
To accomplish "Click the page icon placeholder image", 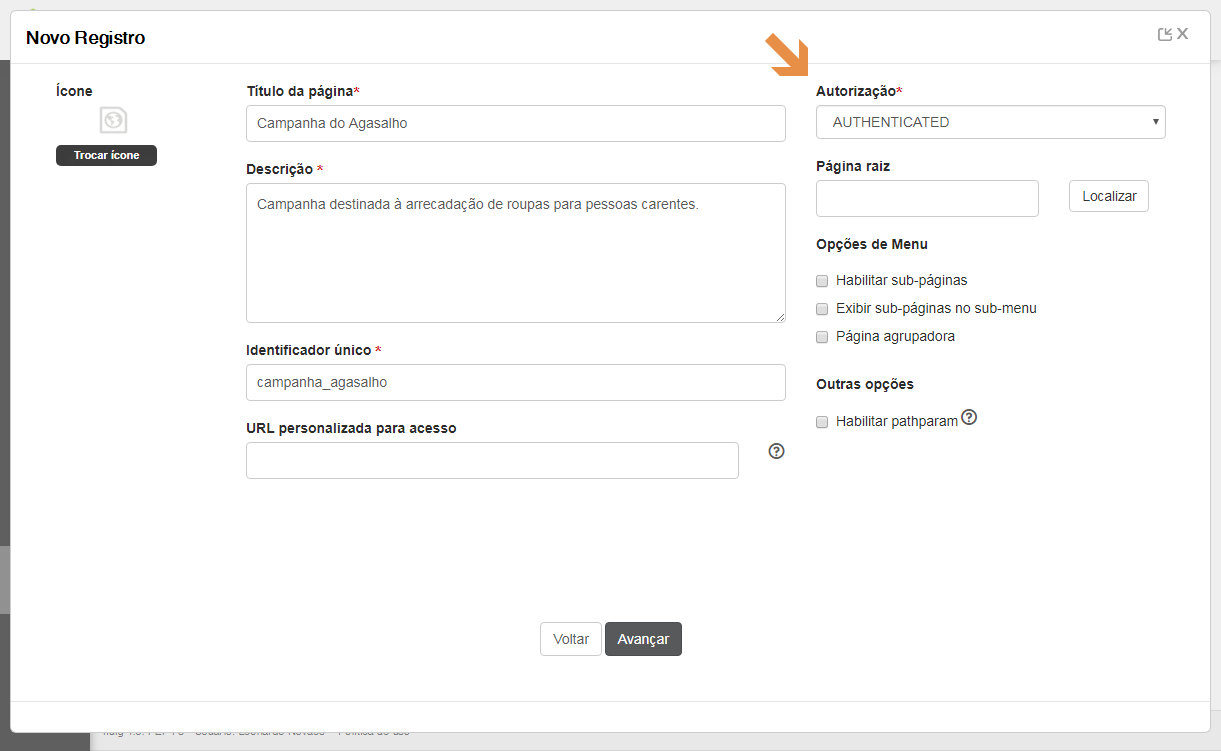I will [113, 121].
